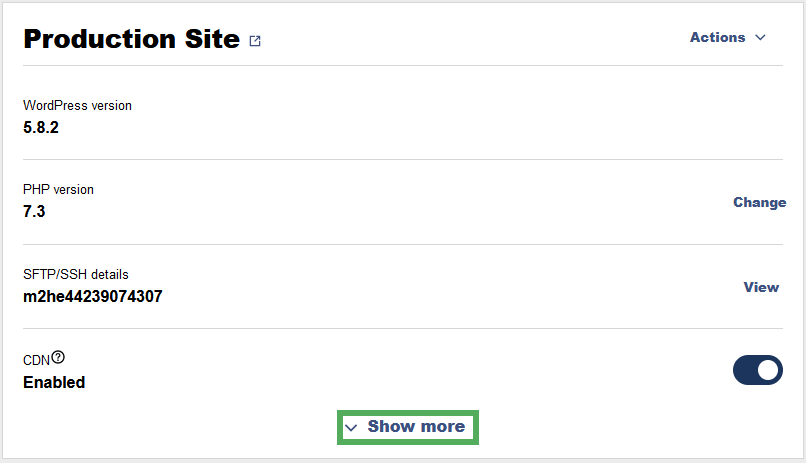Click the SFTP/SSH details label
Image resolution: width=806 pixels, height=463 pixels.
click(76, 274)
